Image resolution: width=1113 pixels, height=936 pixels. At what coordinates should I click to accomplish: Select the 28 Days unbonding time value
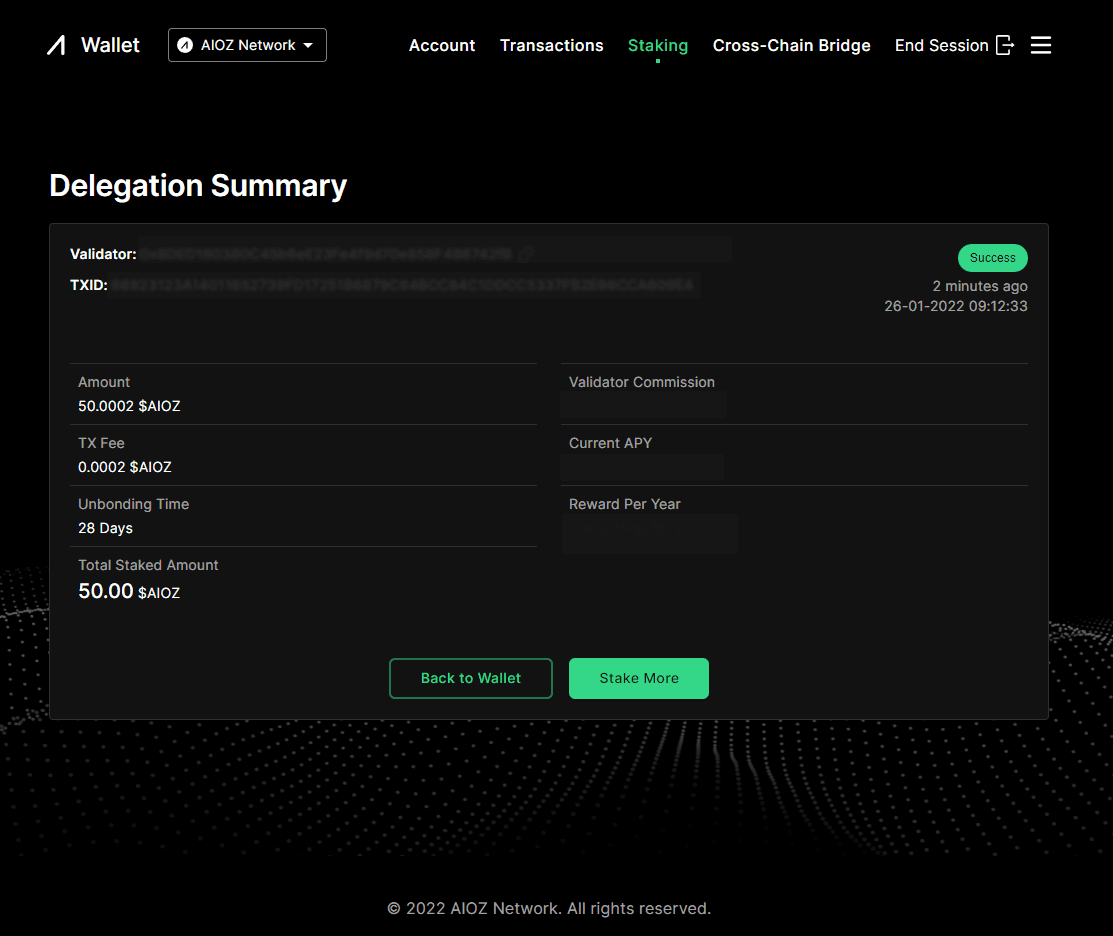(x=105, y=528)
